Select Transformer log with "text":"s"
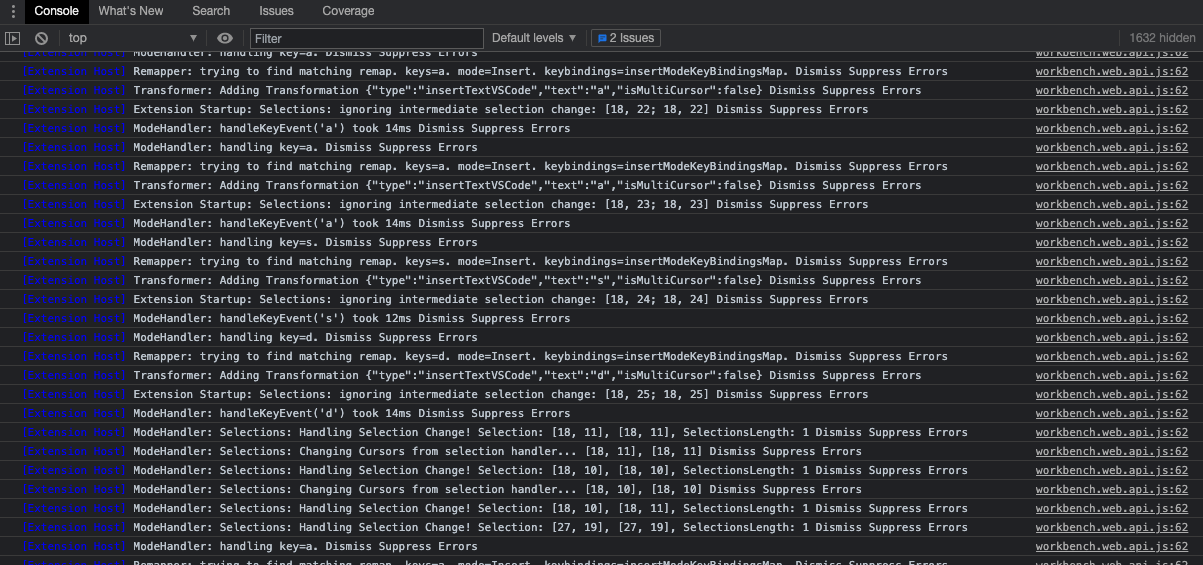The width and height of the screenshot is (1203, 565). point(527,280)
